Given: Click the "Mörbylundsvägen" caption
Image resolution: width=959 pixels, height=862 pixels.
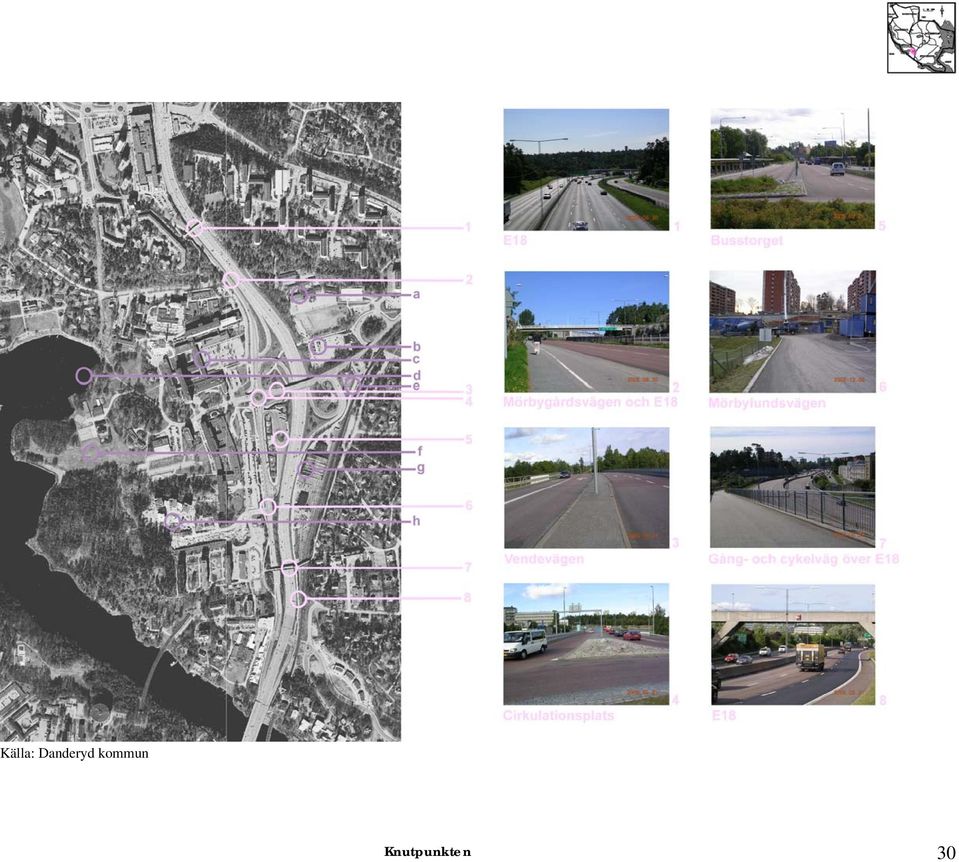Looking at the screenshot, I should coord(767,403).
